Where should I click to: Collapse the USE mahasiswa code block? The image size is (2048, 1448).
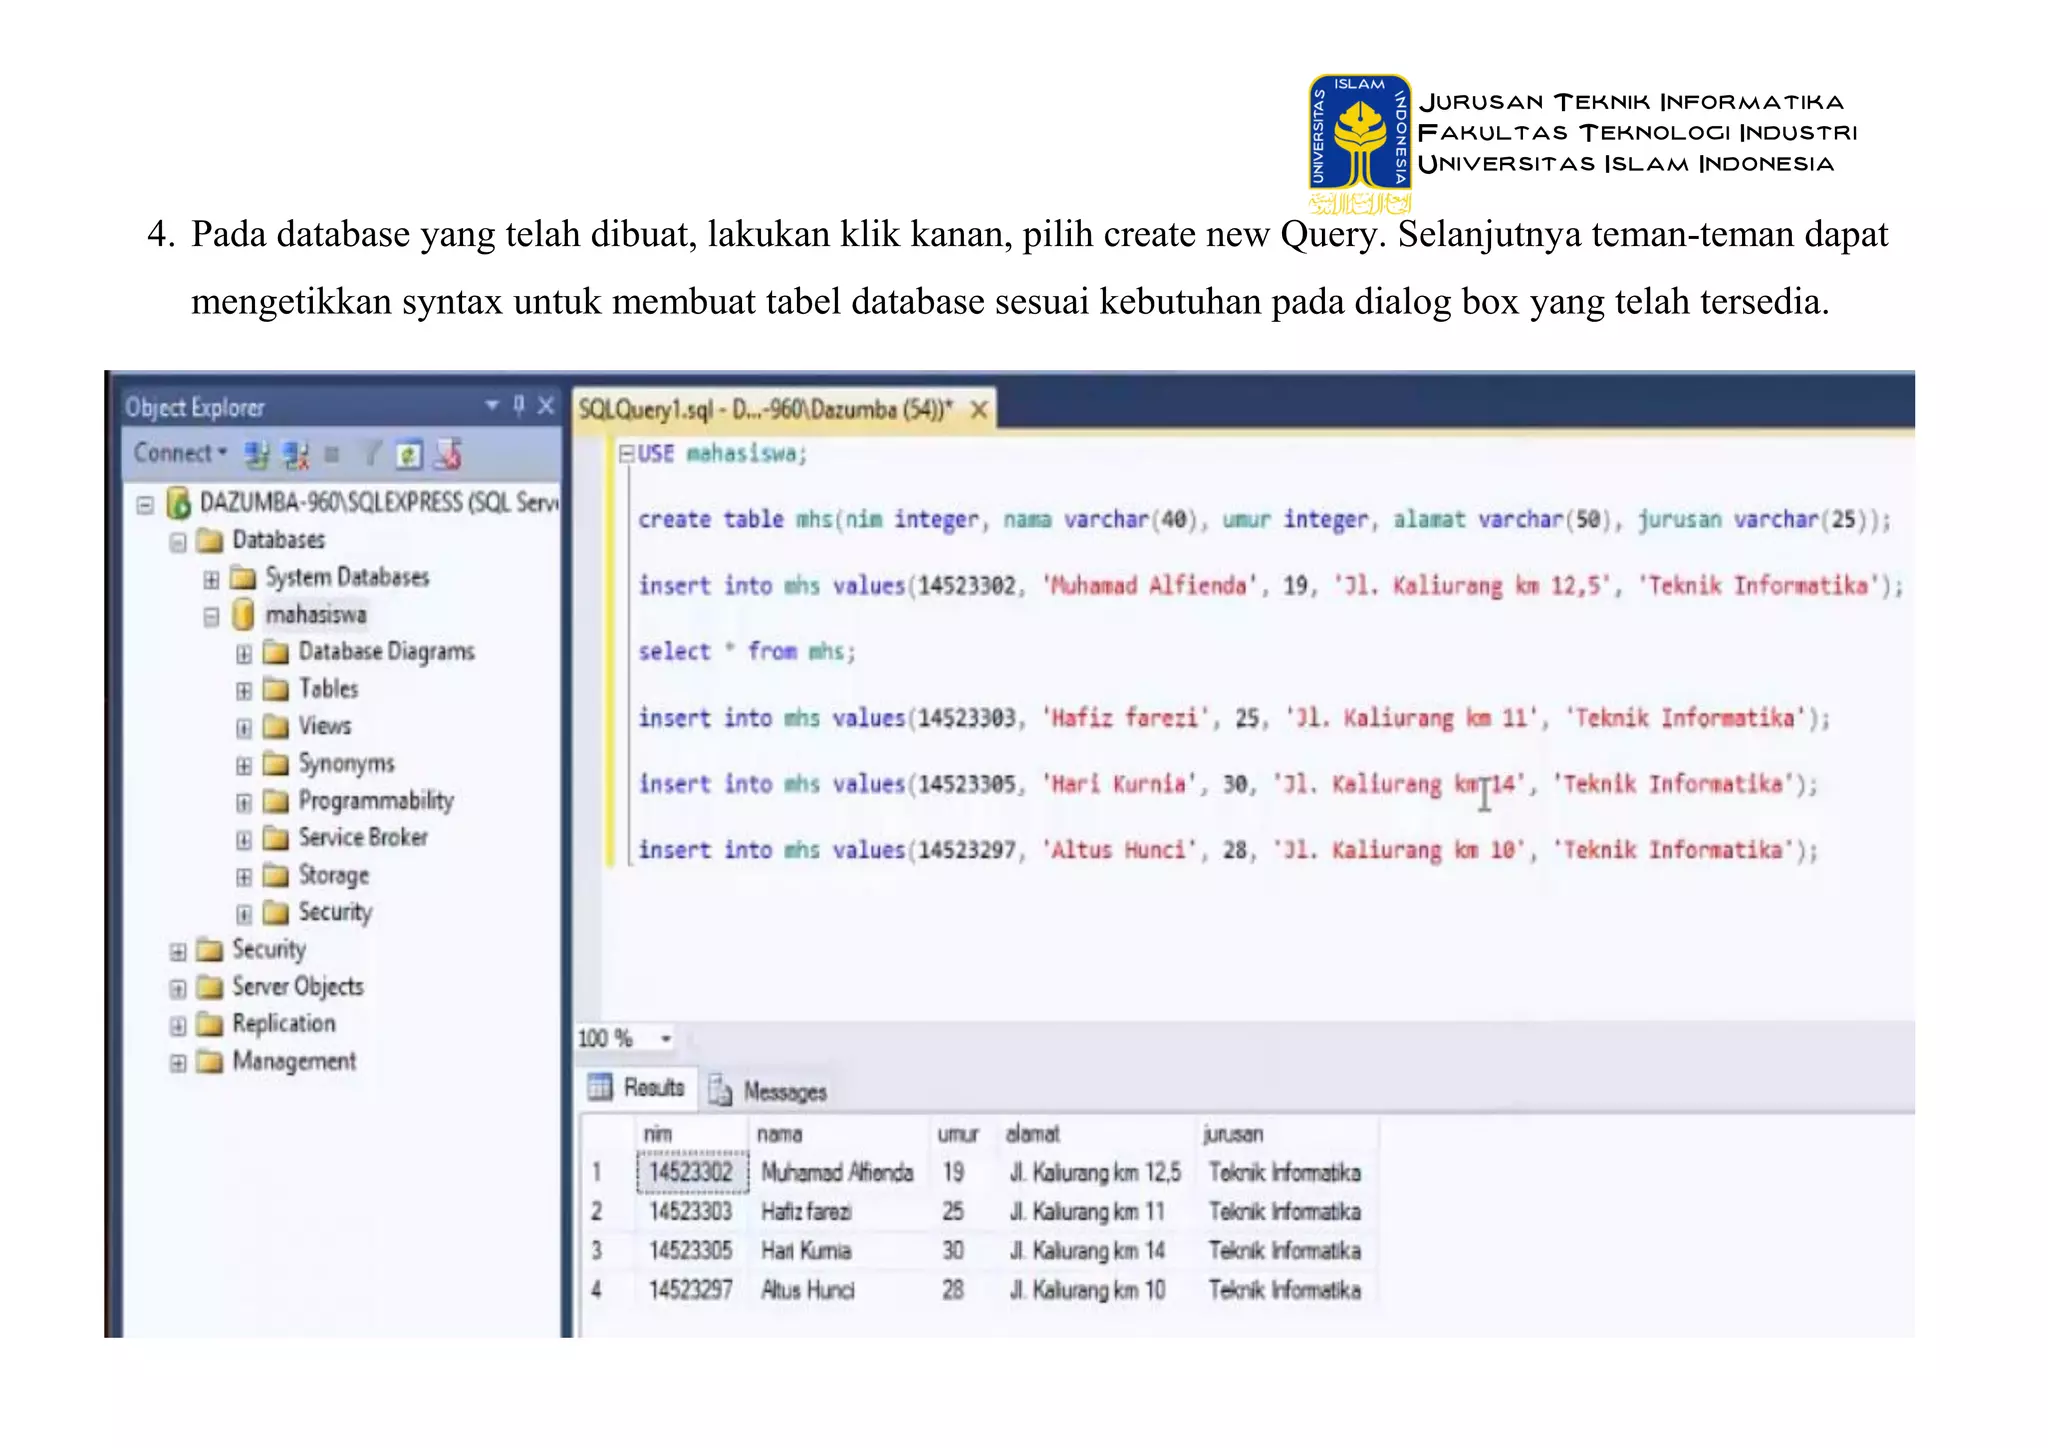(x=626, y=454)
